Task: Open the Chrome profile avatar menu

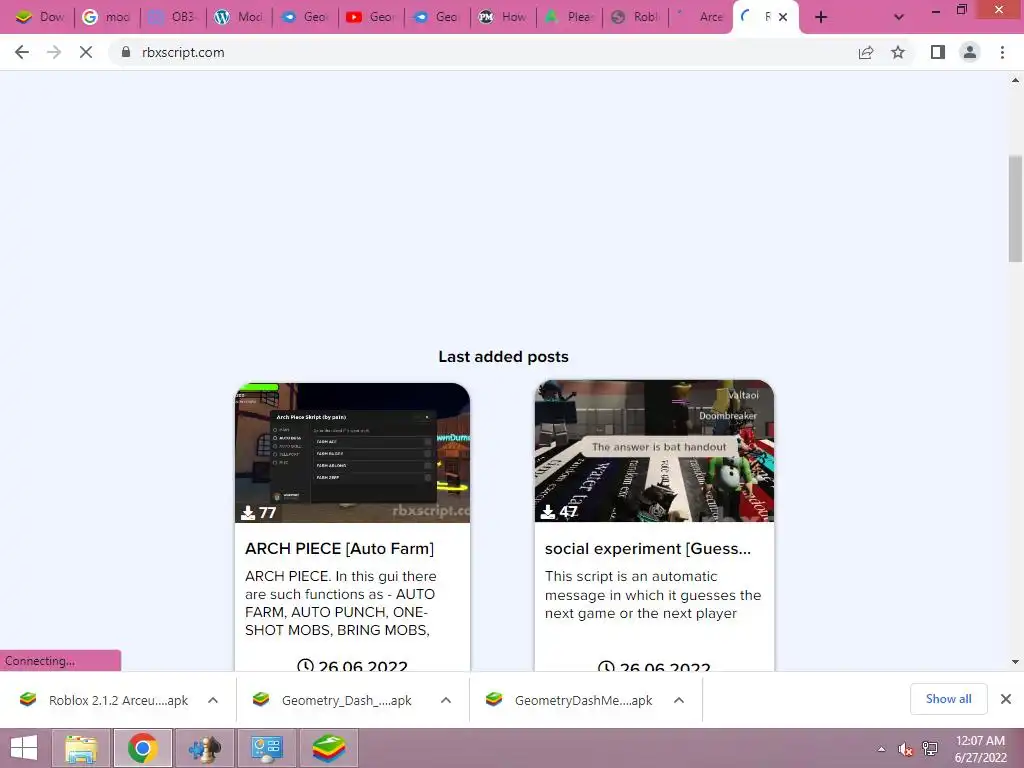Action: [x=970, y=52]
